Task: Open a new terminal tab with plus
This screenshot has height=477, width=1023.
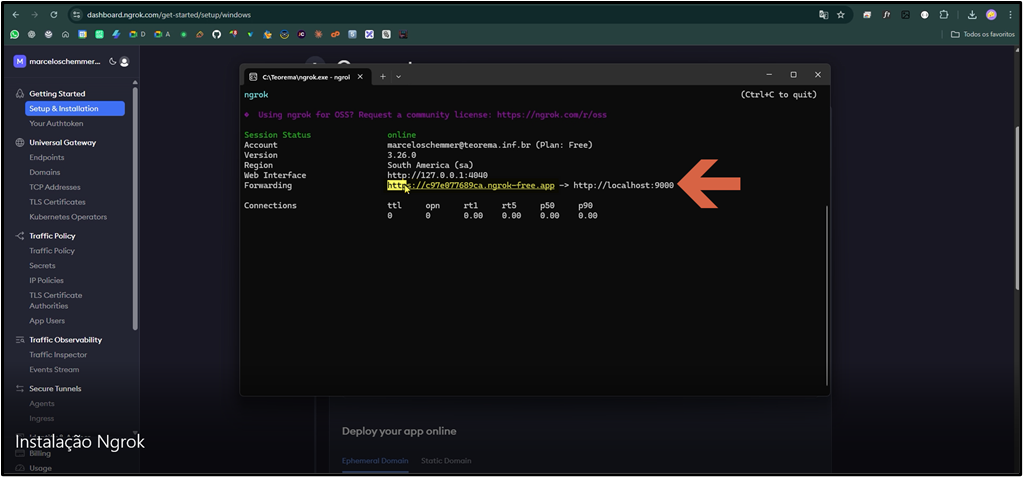Action: [383, 76]
